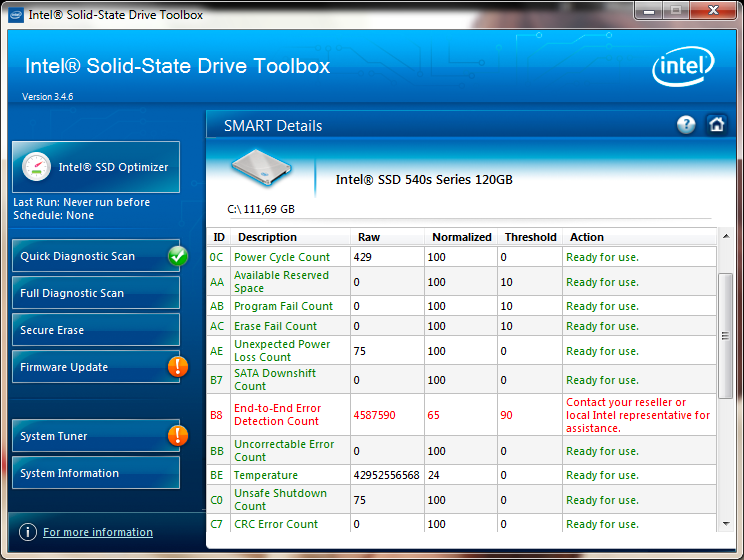744x560 pixels.
Task: Select the Available Reserved Space description
Action: tap(281, 281)
